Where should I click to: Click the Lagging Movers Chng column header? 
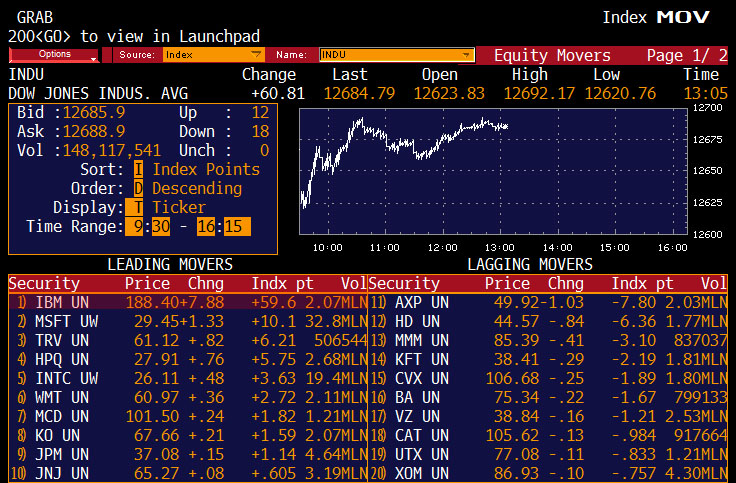[x=566, y=284]
